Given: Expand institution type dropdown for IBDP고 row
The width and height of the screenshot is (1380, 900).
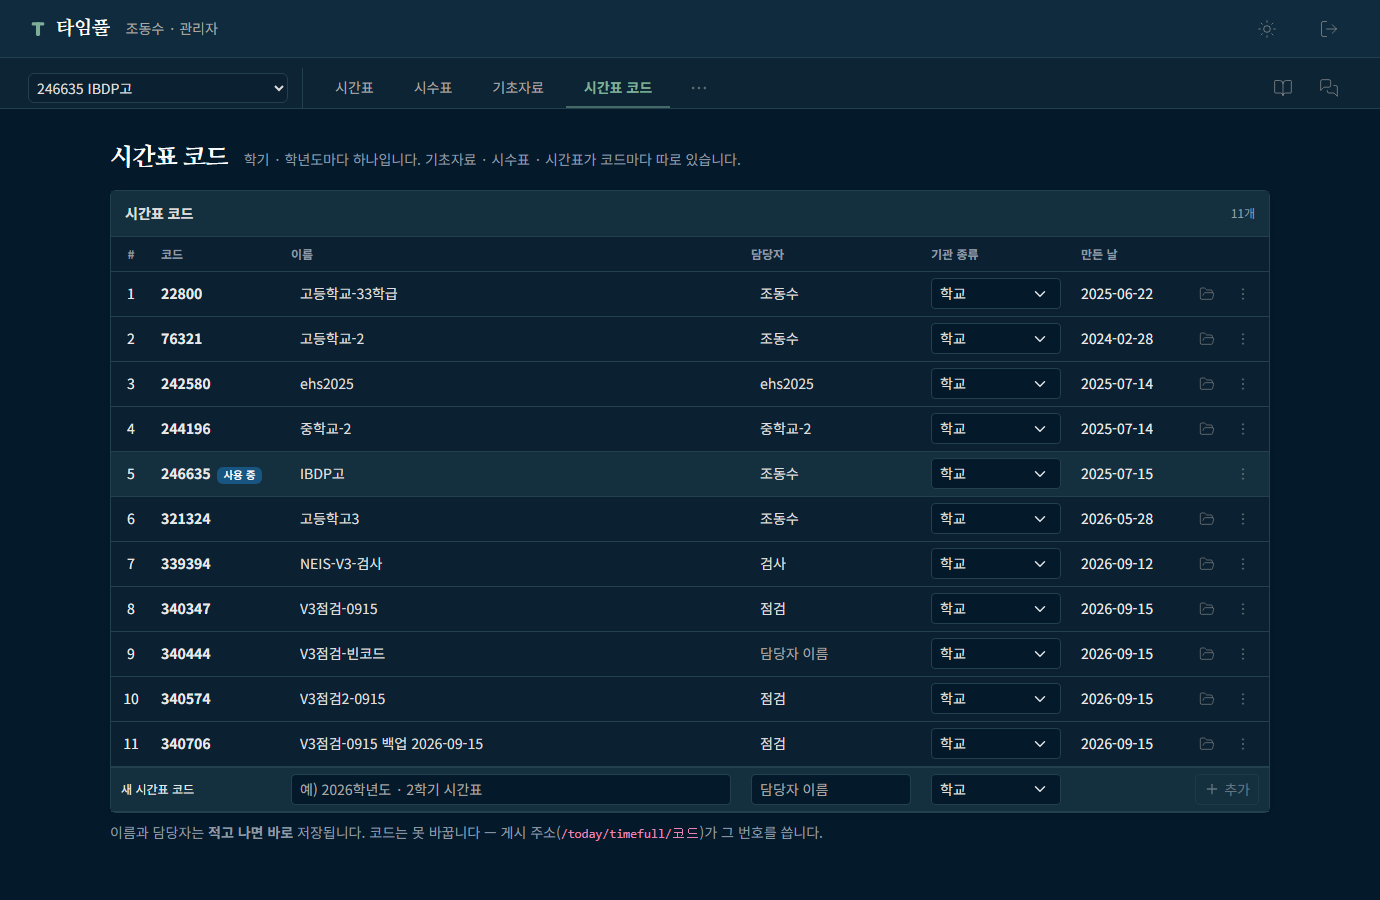Looking at the screenshot, I should pyautogui.click(x=995, y=474).
